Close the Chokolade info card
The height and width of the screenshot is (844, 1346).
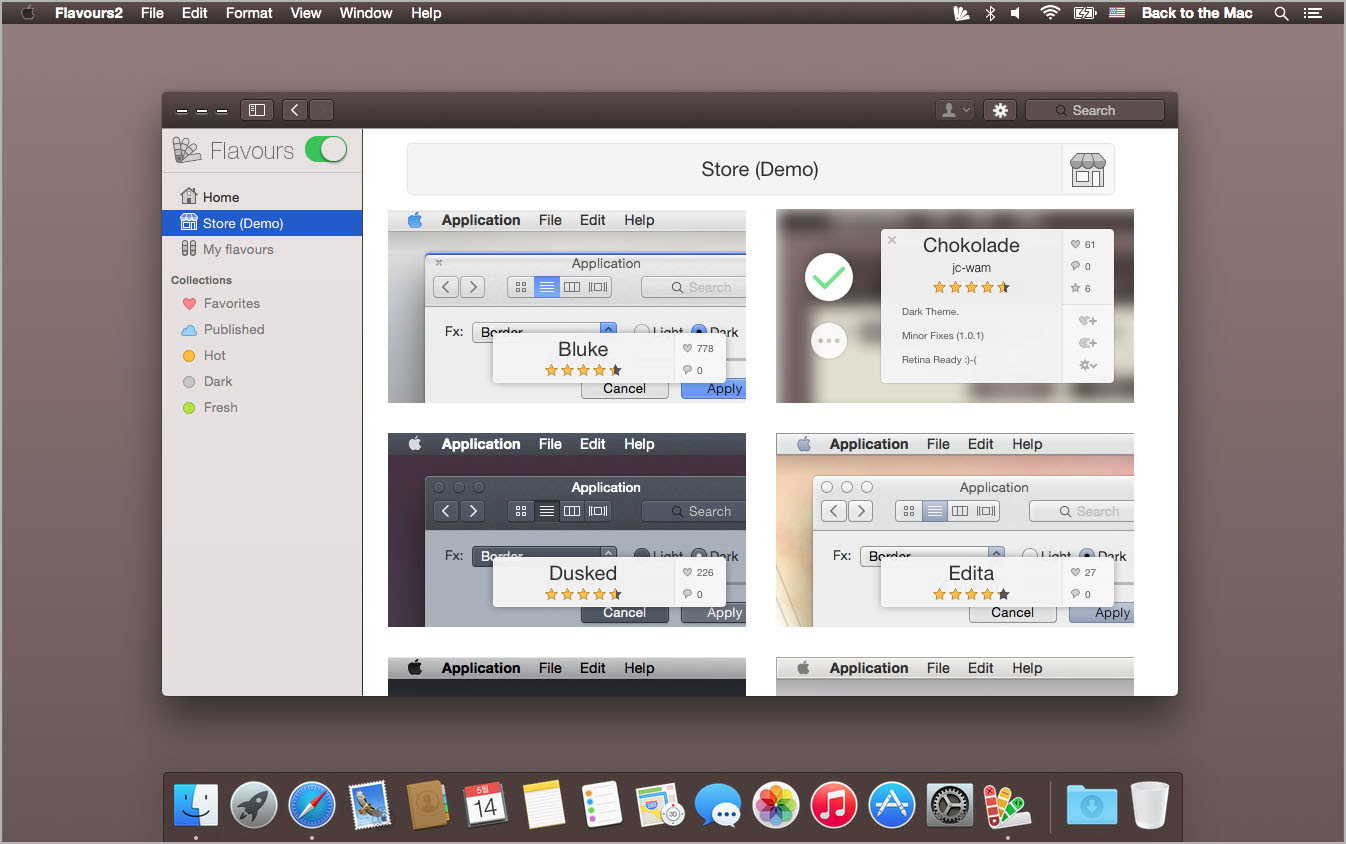click(892, 240)
